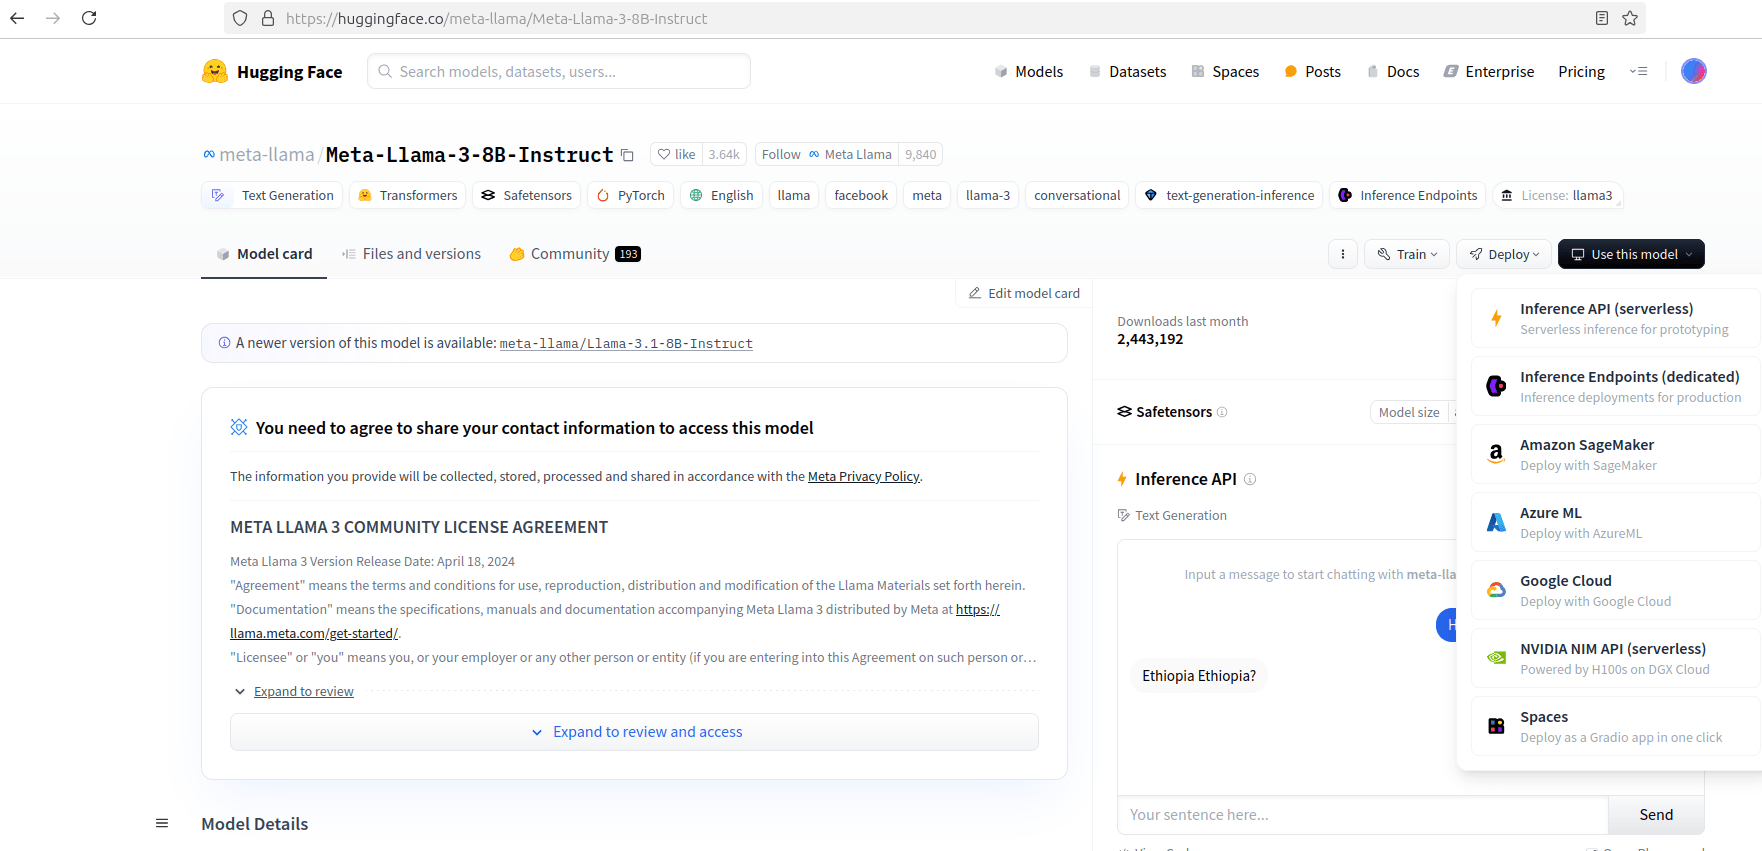Open the Llama-3.1-8B-Instruct newer version link
The height and width of the screenshot is (851, 1762).
tap(626, 343)
